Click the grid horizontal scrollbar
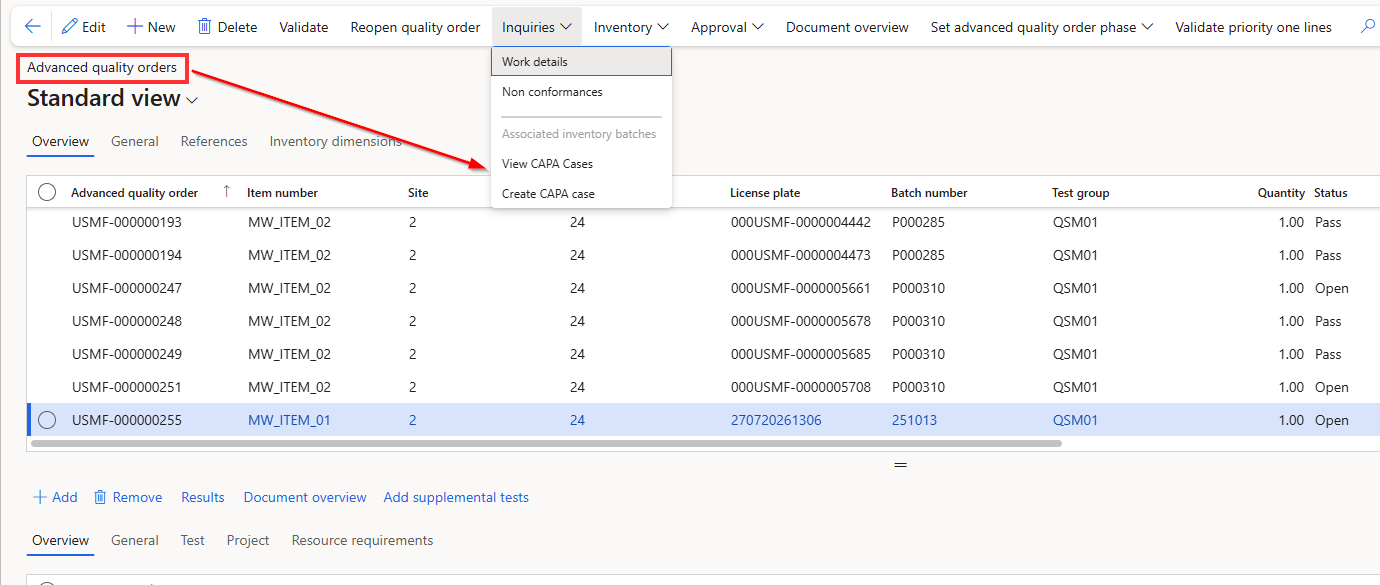1380x585 pixels. 546,442
